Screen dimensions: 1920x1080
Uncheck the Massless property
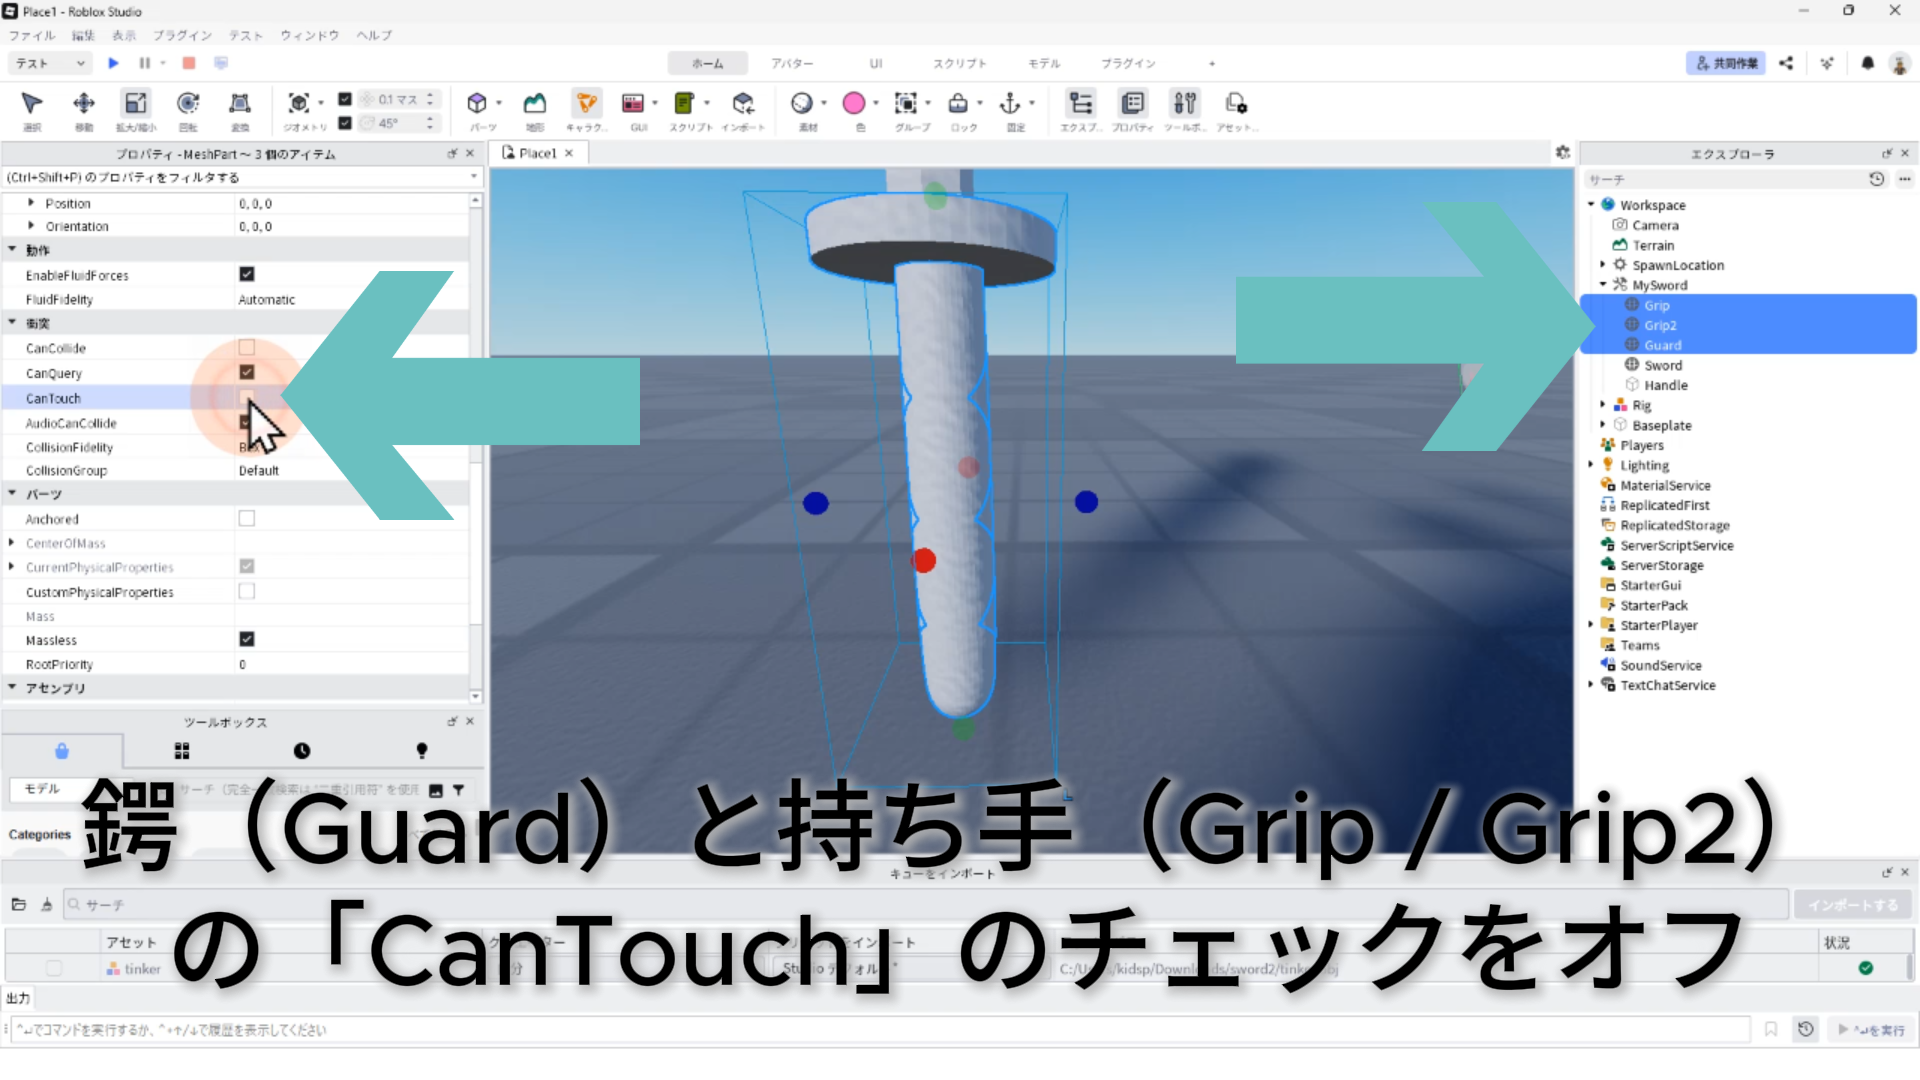[x=247, y=640]
